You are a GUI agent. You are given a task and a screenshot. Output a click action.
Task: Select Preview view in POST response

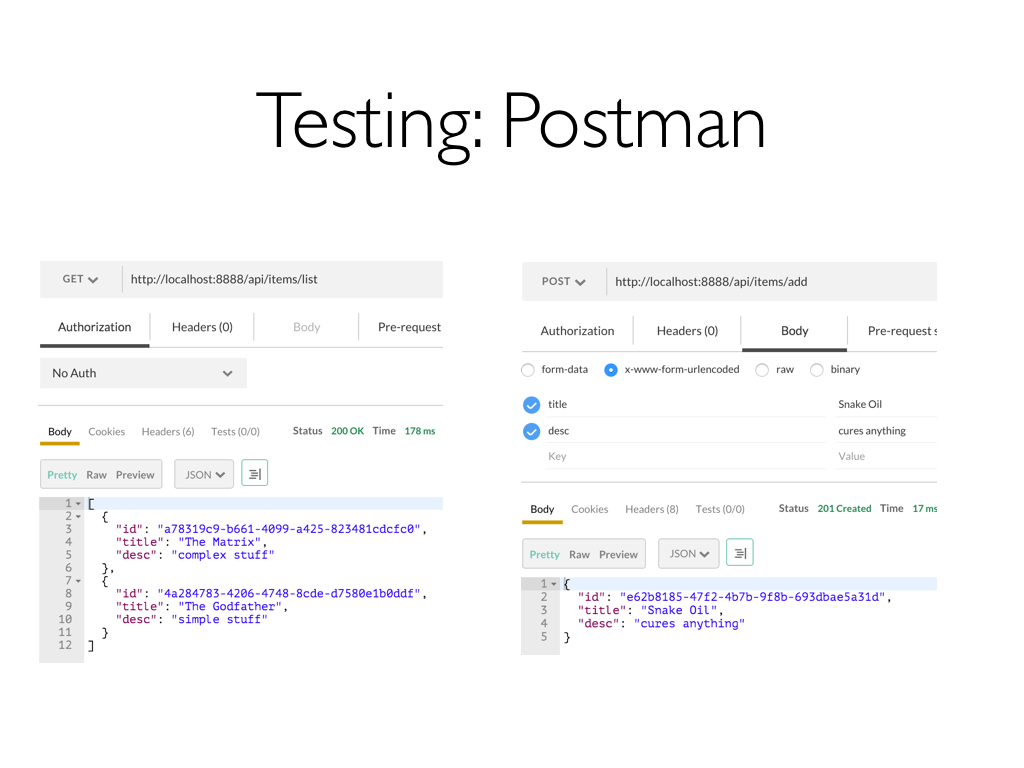[x=618, y=554]
